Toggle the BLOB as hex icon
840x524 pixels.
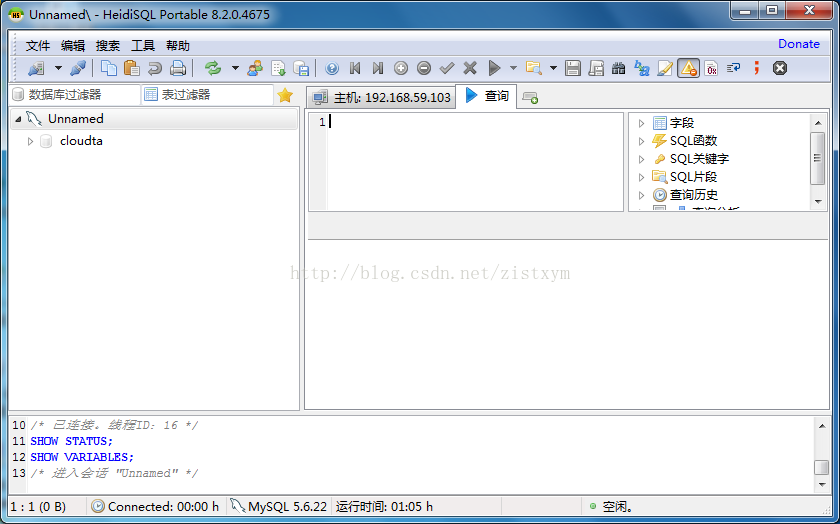coord(711,68)
